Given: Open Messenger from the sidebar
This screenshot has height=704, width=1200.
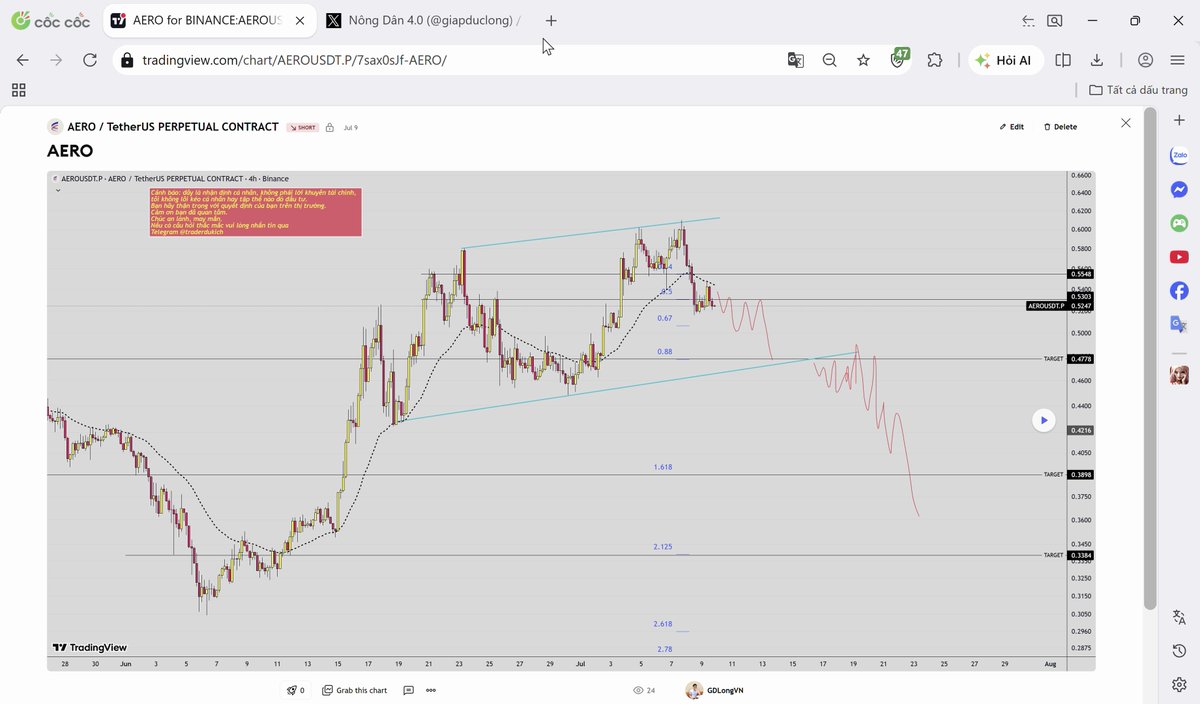Looking at the screenshot, I should point(1179,189).
